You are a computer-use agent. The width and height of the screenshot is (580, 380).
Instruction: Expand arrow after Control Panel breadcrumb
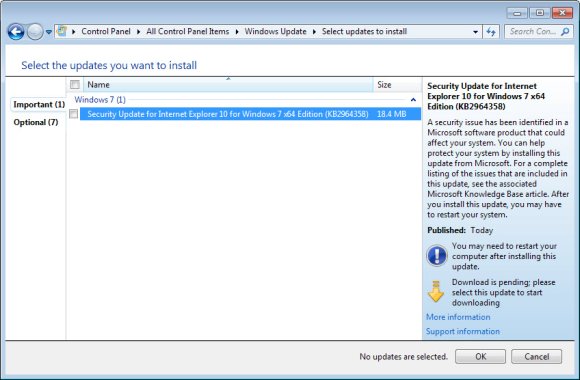[x=139, y=32]
